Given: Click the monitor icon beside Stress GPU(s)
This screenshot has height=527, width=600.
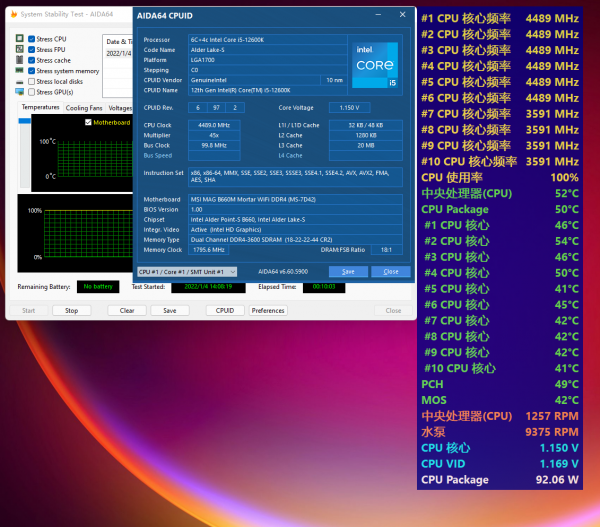Looking at the screenshot, I should 20,92.
